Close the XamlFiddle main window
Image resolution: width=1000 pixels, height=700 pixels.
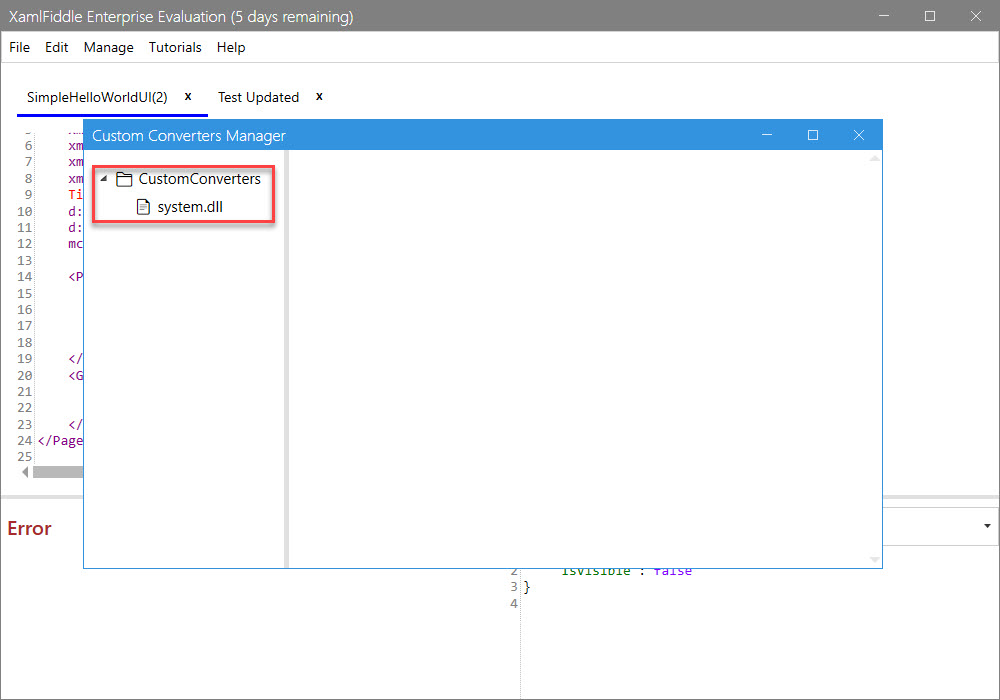(976, 16)
